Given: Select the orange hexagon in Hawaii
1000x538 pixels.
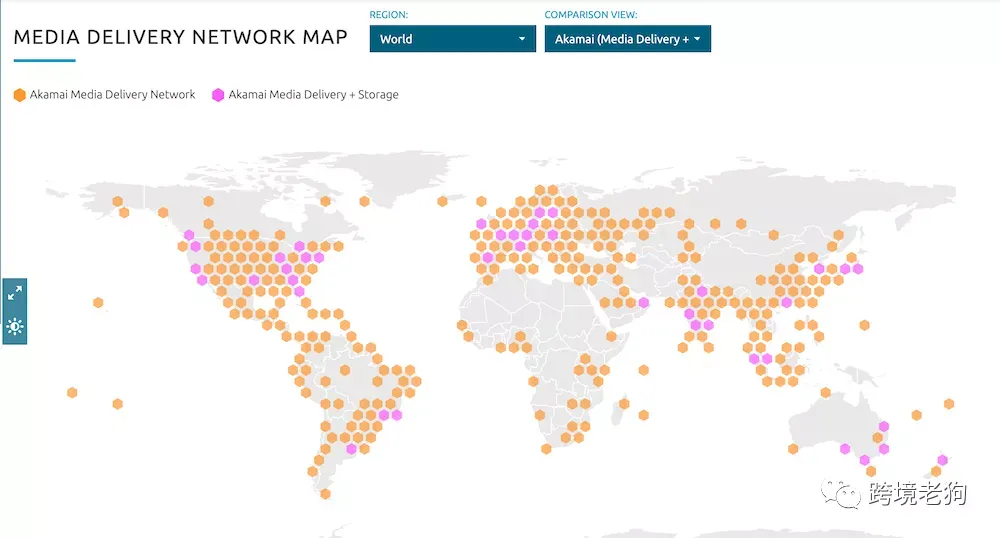Looking at the screenshot, I should (x=98, y=302).
